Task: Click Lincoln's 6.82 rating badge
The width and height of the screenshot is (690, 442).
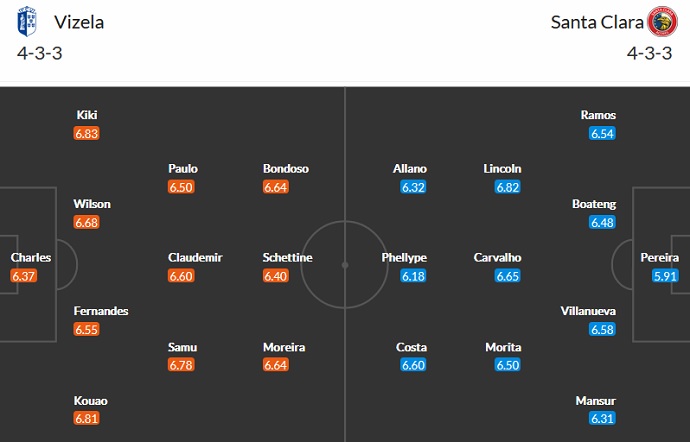Action: [x=508, y=187]
